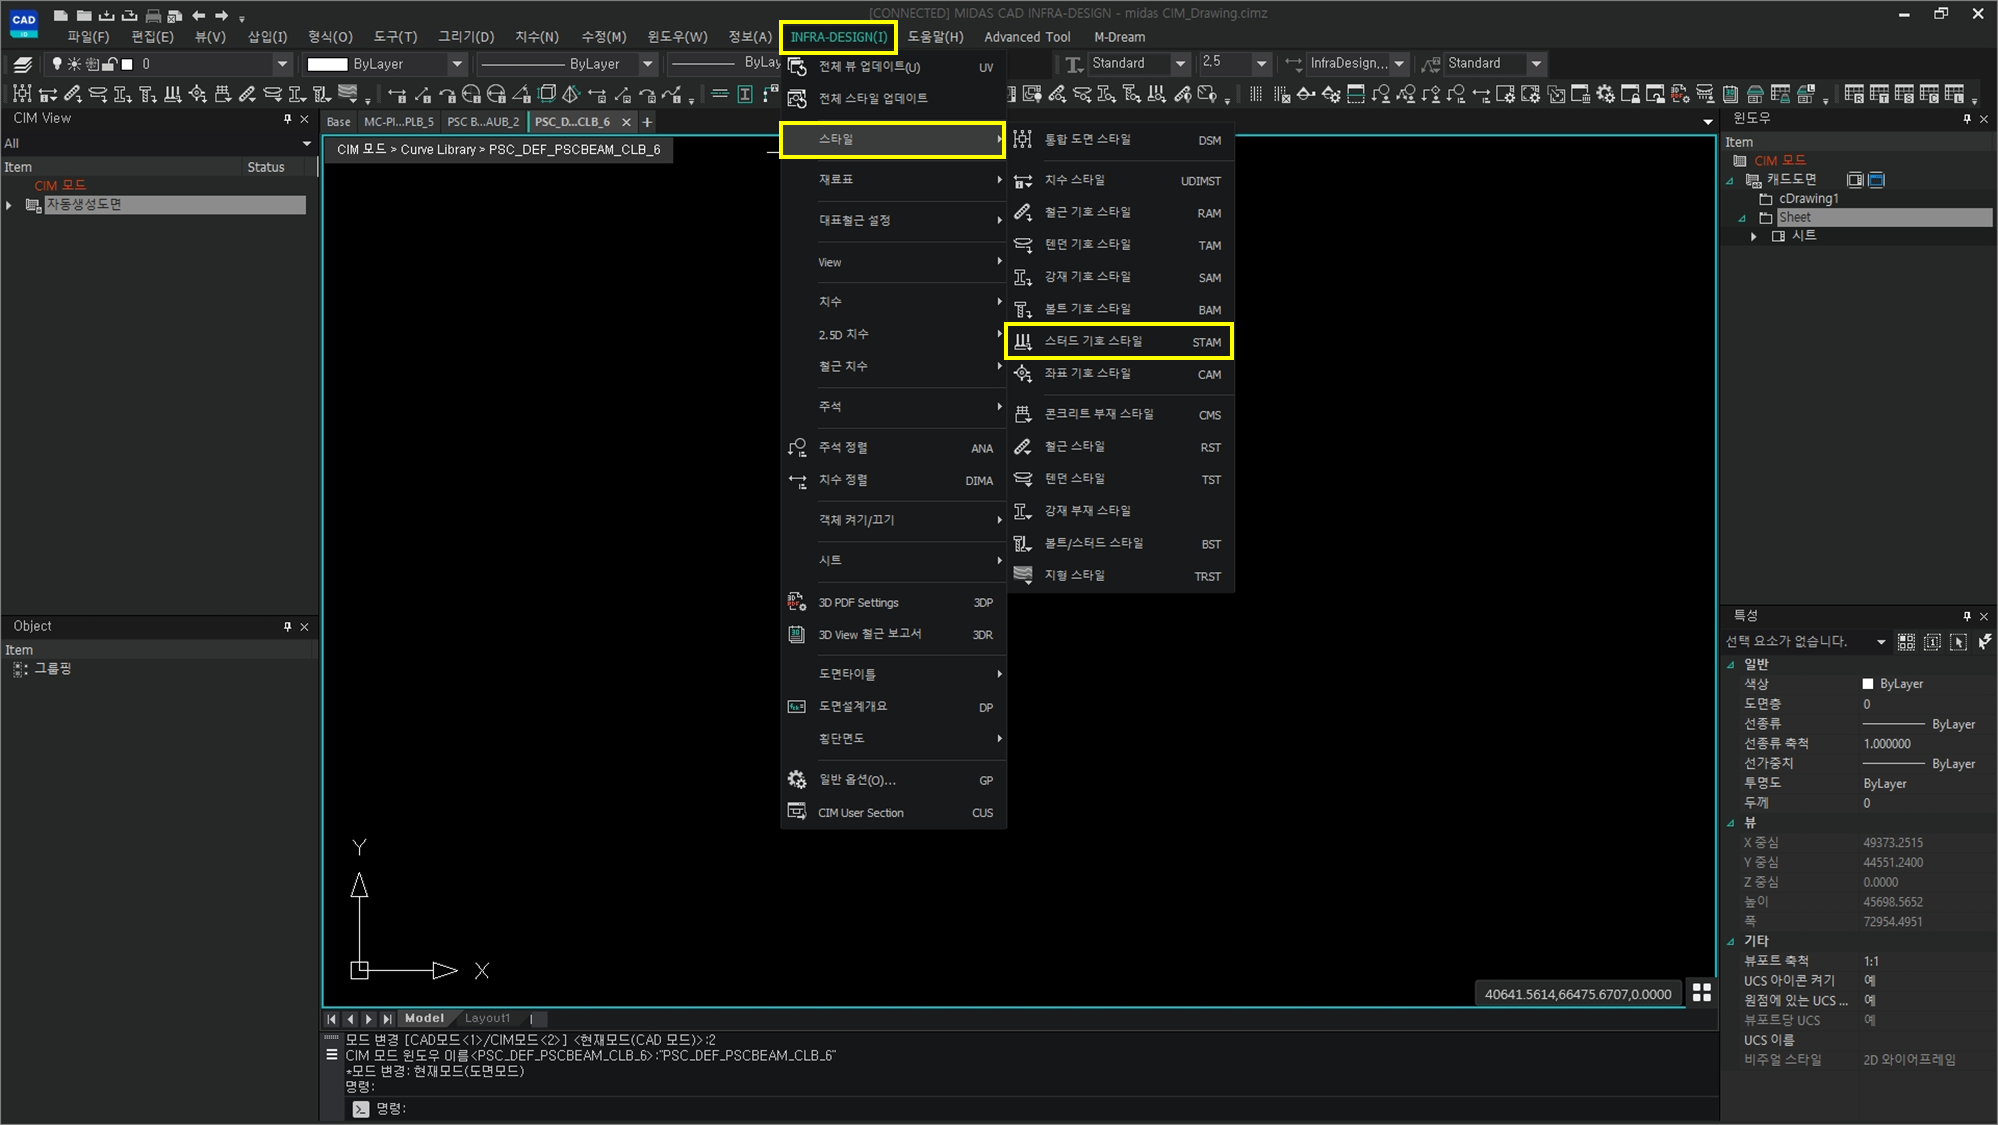
Task: Click the 강재 기호 스타일 icon
Action: coord(1023,277)
